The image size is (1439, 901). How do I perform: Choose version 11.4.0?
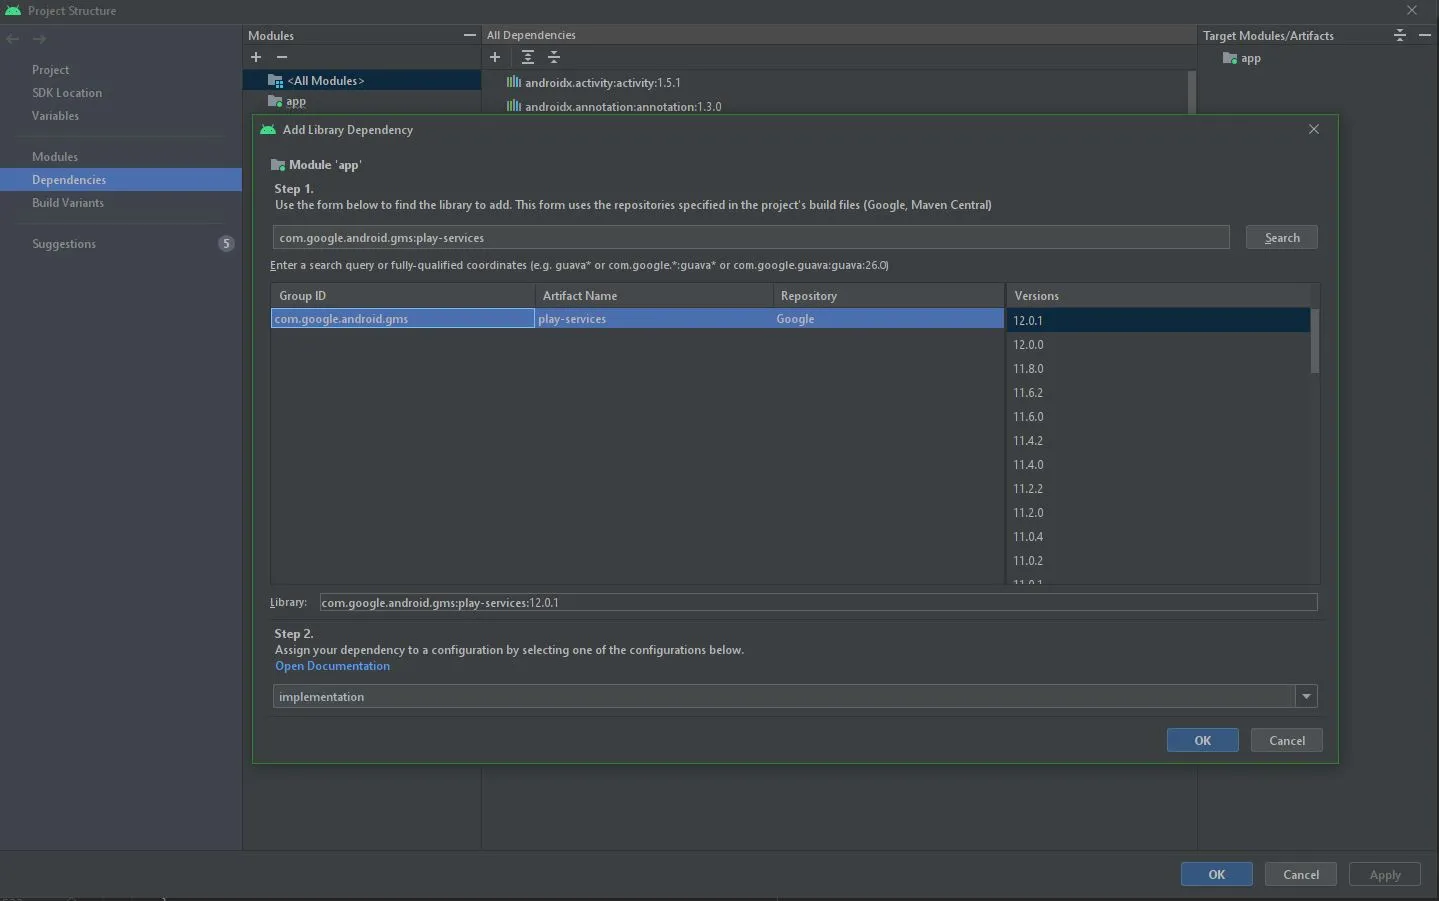click(1159, 465)
